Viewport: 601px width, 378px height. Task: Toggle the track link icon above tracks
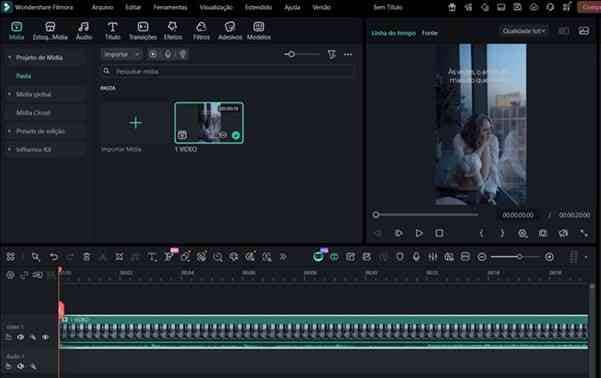click(24, 275)
